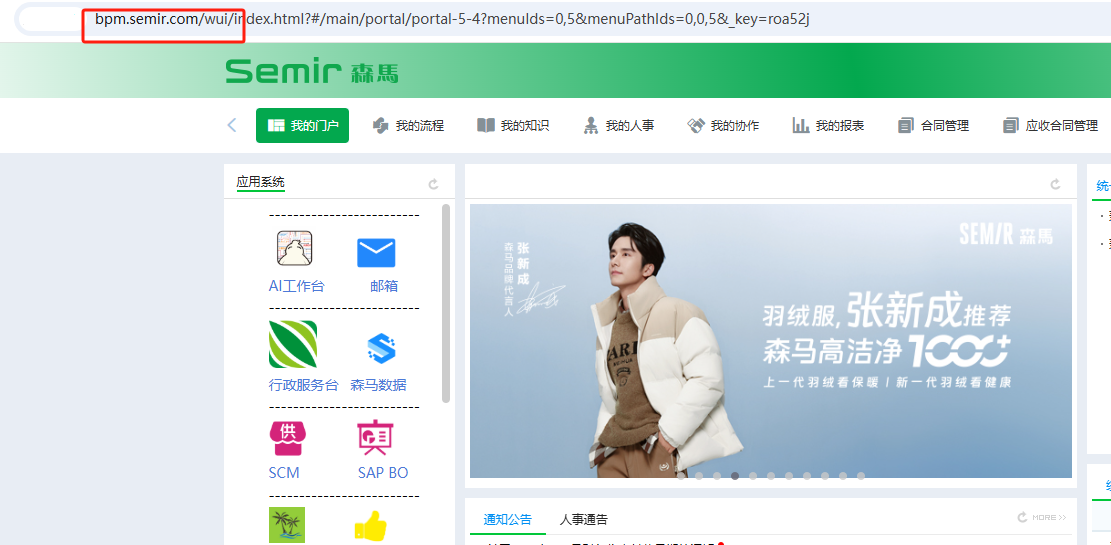Open the 邮箱 mail envelope icon

coord(376,253)
